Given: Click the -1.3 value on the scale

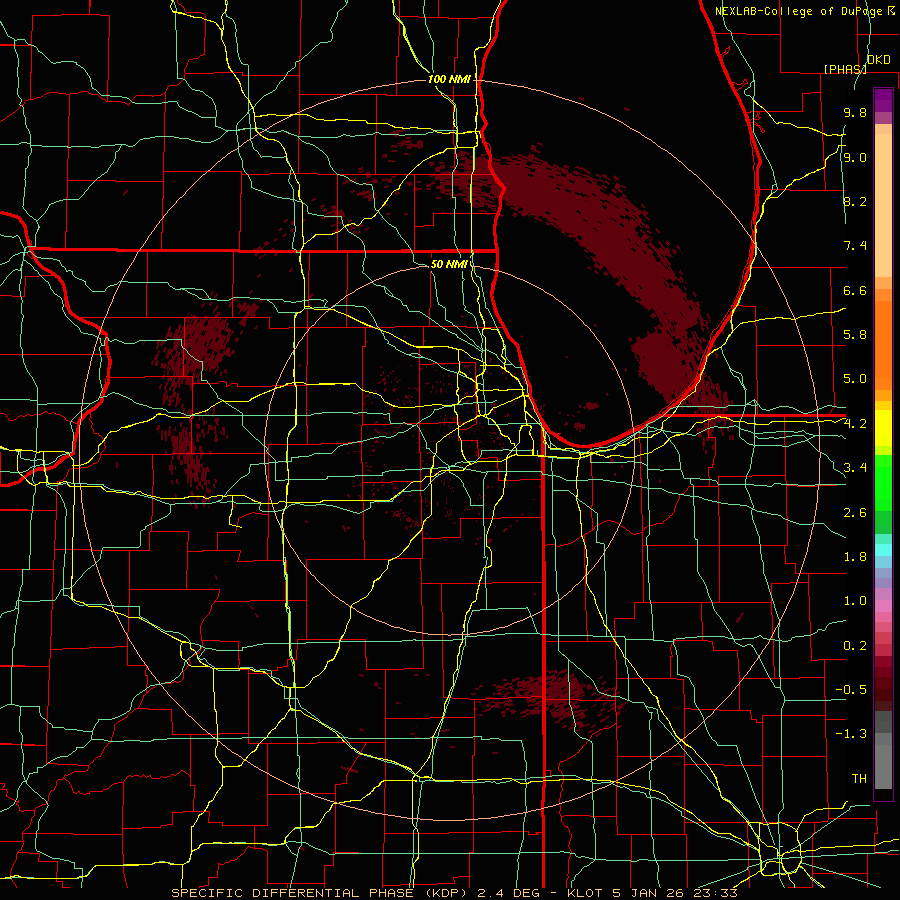Looking at the screenshot, I should click(x=851, y=734).
